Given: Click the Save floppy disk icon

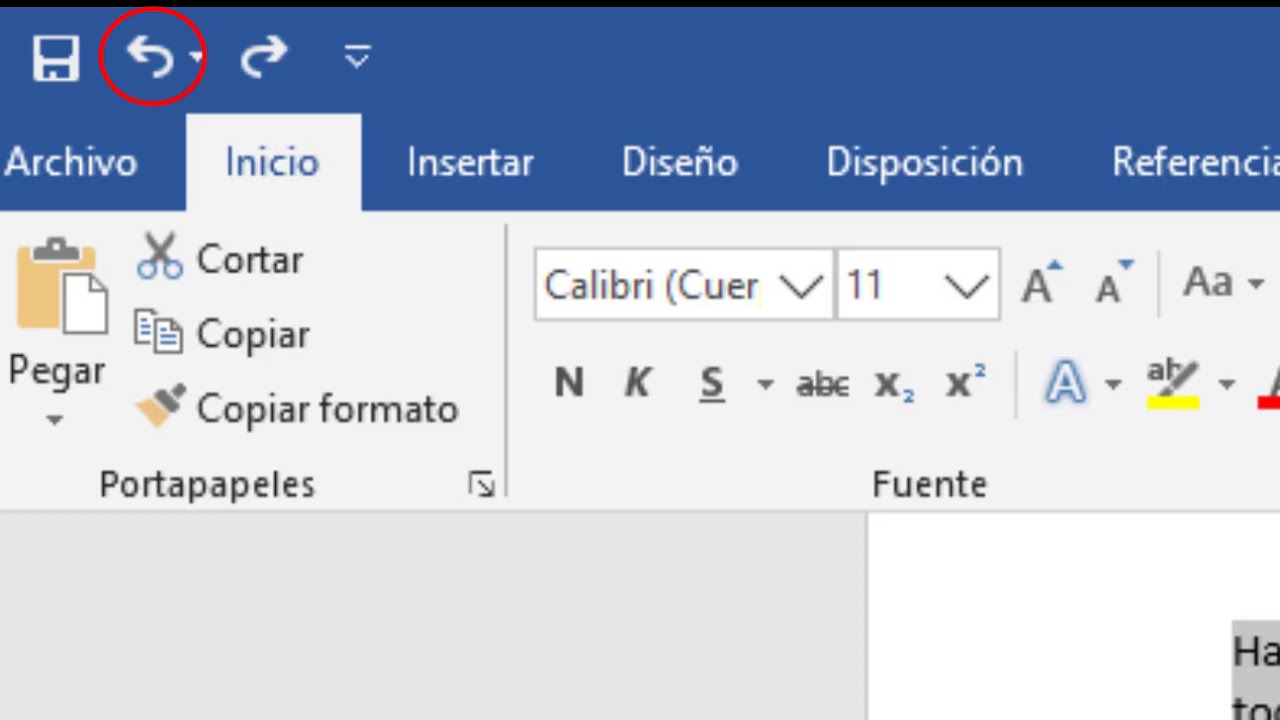Looking at the screenshot, I should pos(56,58).
